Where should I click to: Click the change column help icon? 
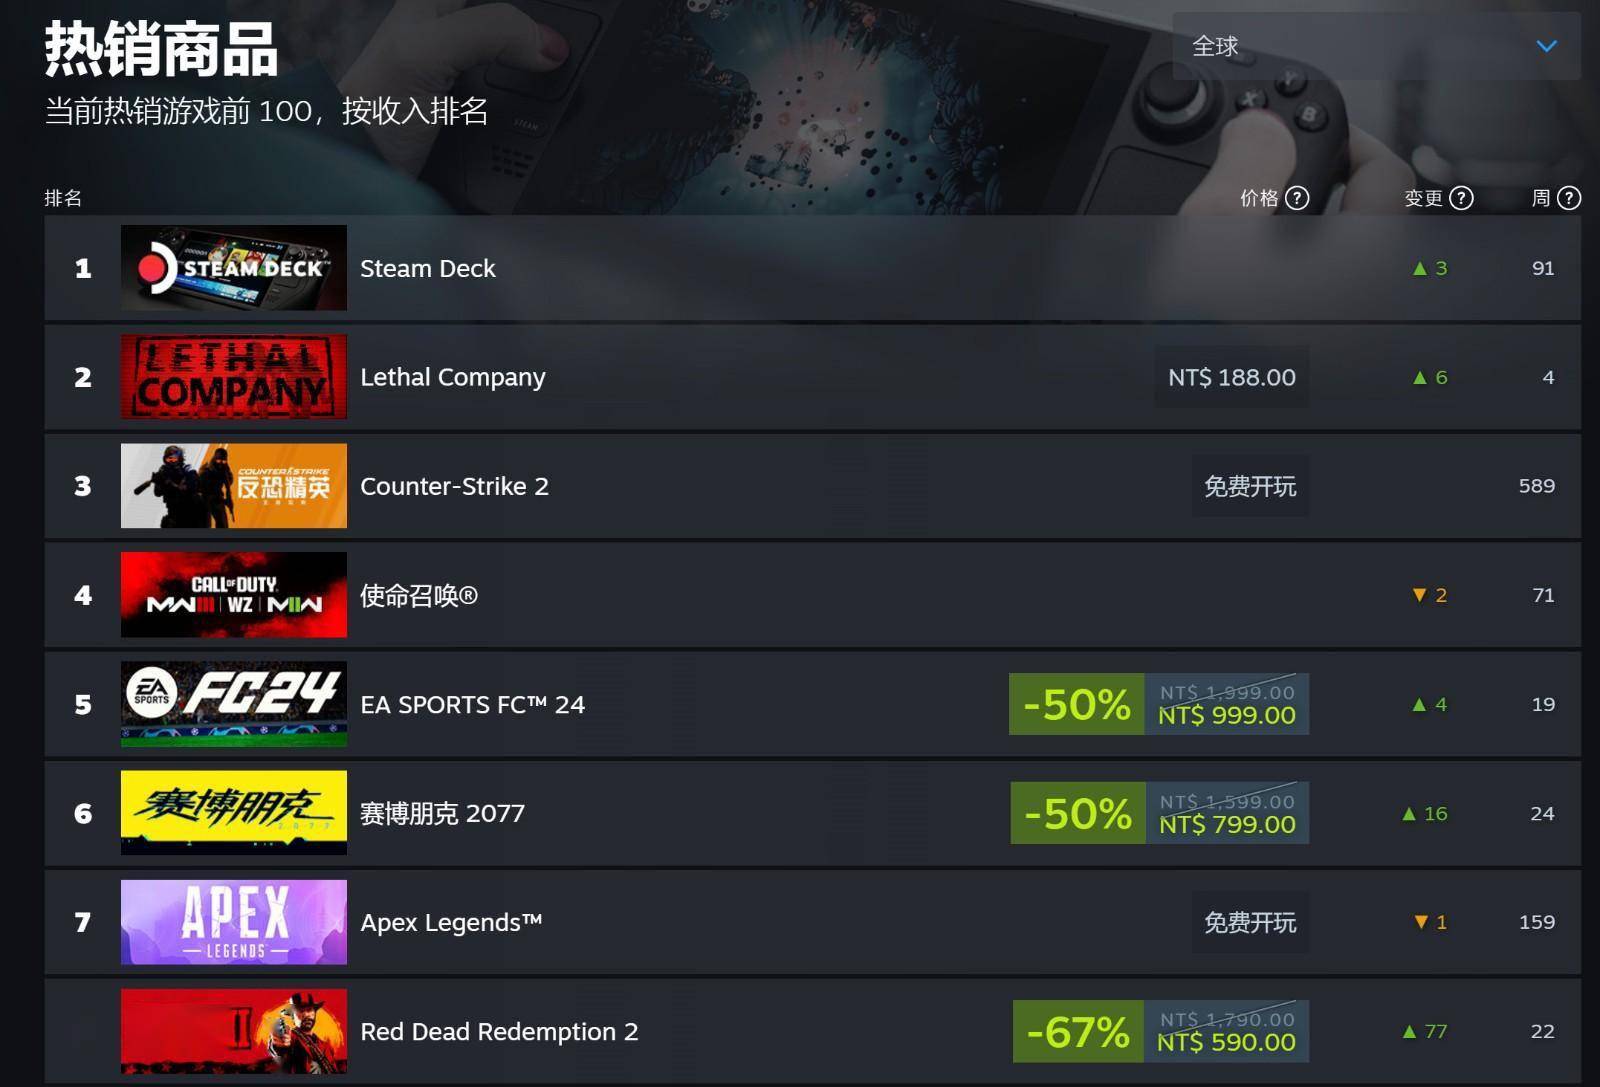pyautogui.click(x=1461, y=198)
